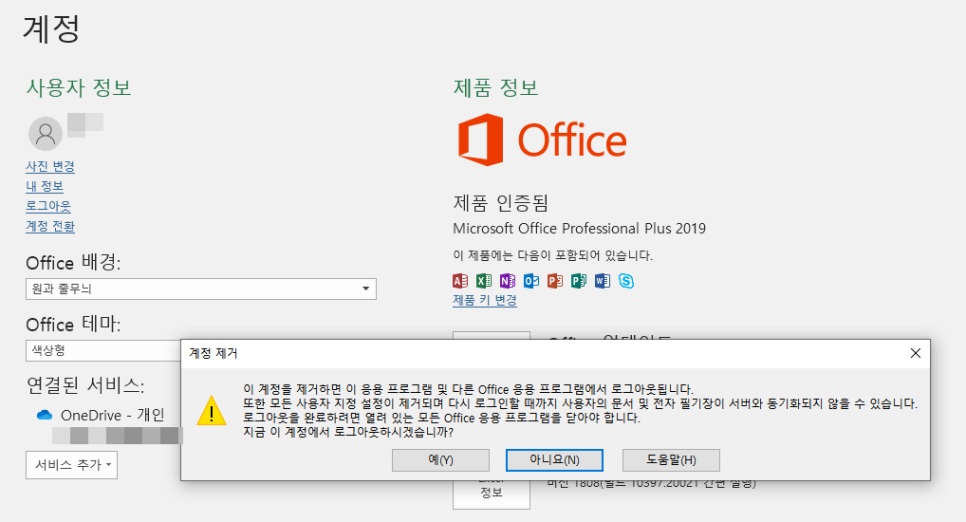Click the Excel app icon

click(484, 281)
